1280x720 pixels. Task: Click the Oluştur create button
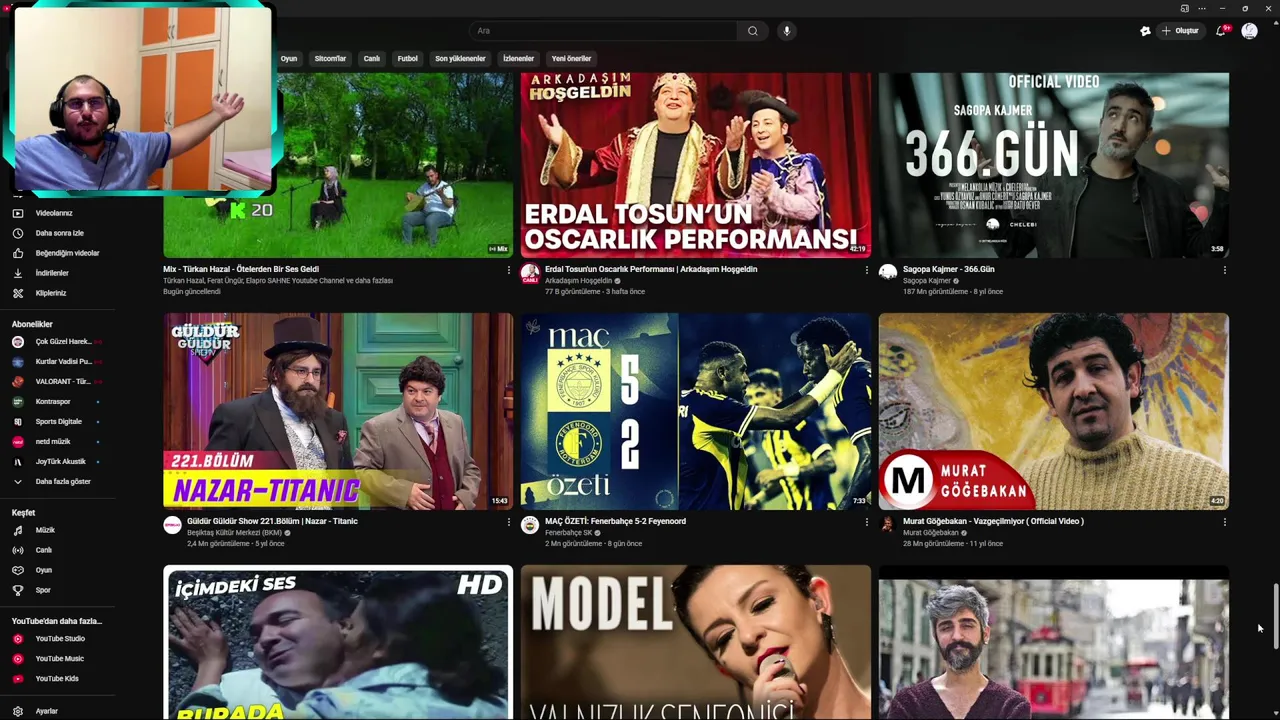tap(1181, 31)
